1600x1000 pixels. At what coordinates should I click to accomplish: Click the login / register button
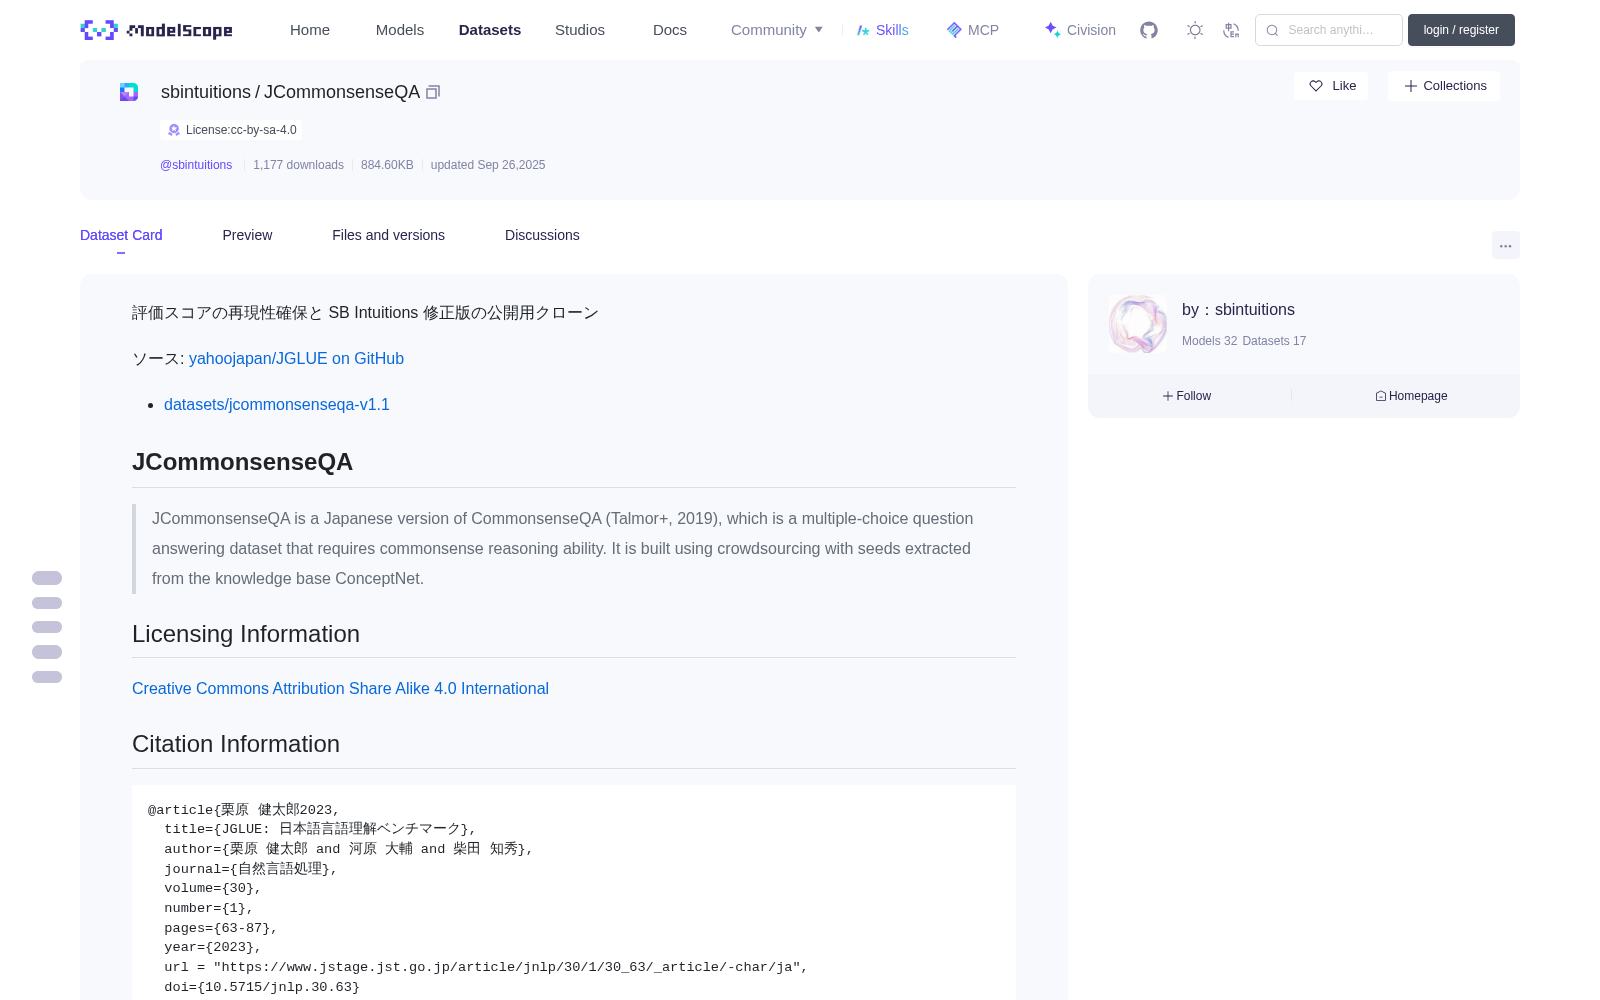(1461, 30)
